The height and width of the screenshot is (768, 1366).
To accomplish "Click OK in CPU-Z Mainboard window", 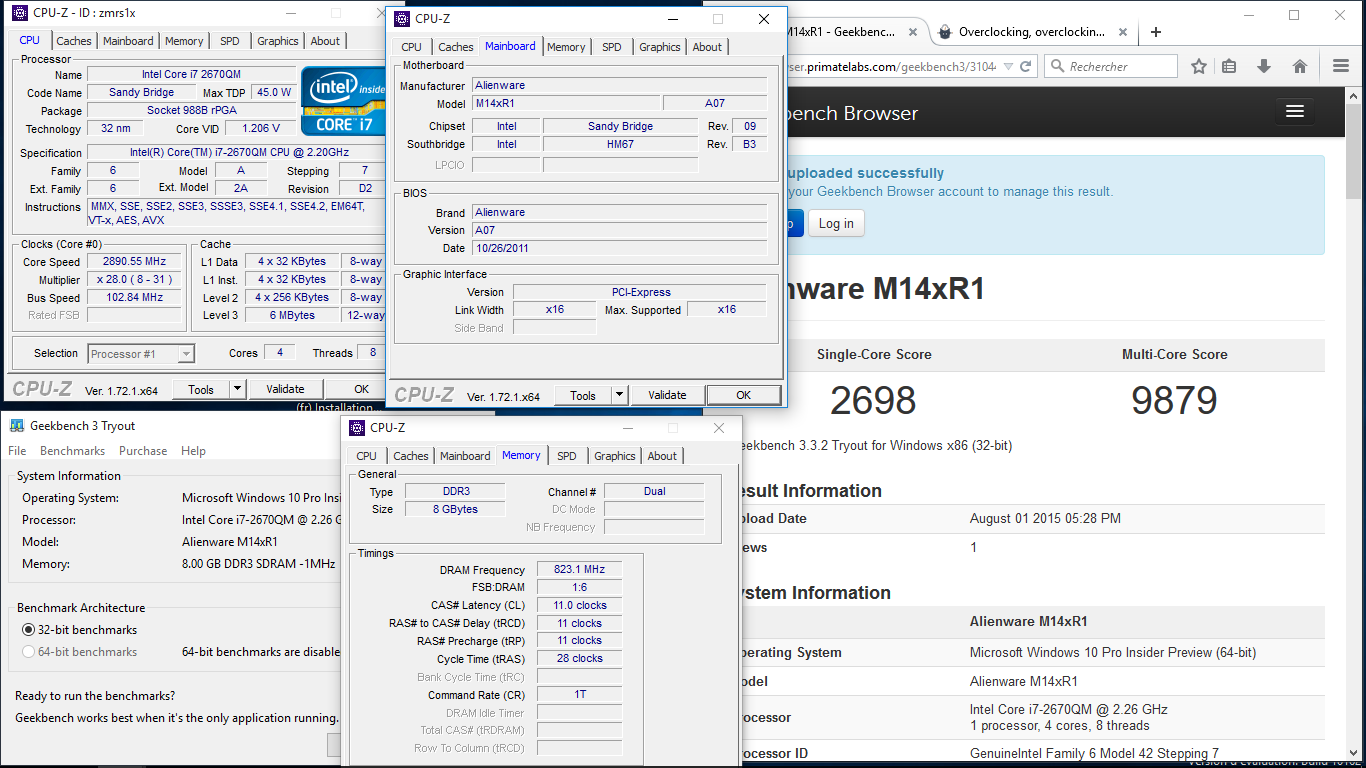I will point(743,395).
